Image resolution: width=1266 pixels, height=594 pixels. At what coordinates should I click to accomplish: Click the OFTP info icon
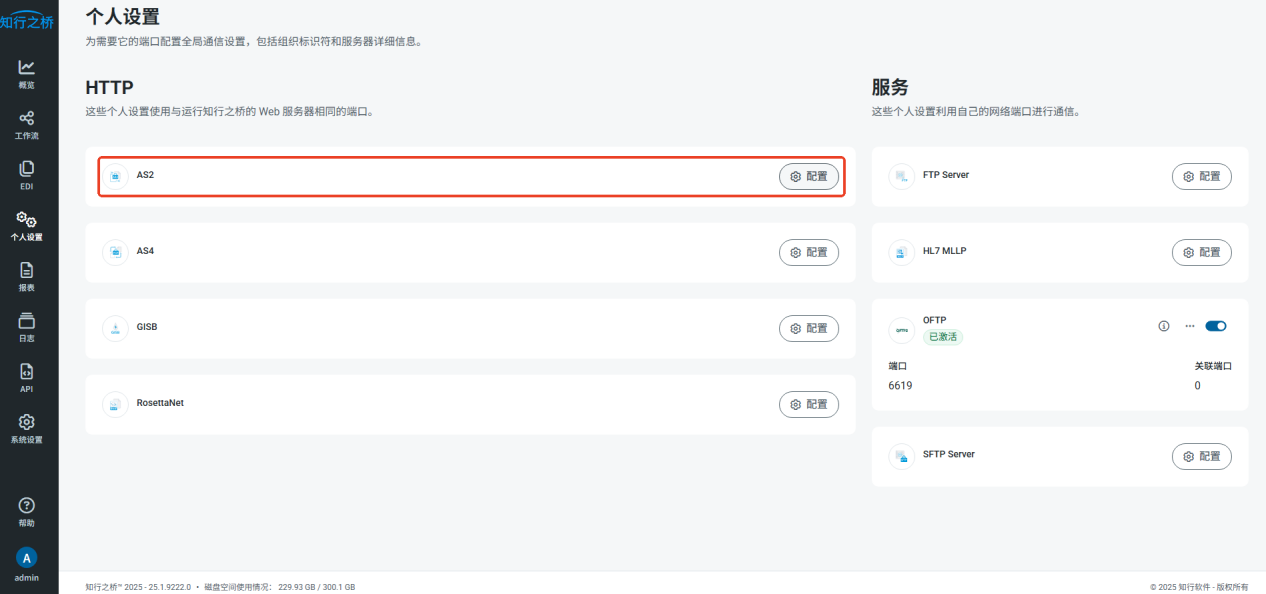tap(1164, 326)
